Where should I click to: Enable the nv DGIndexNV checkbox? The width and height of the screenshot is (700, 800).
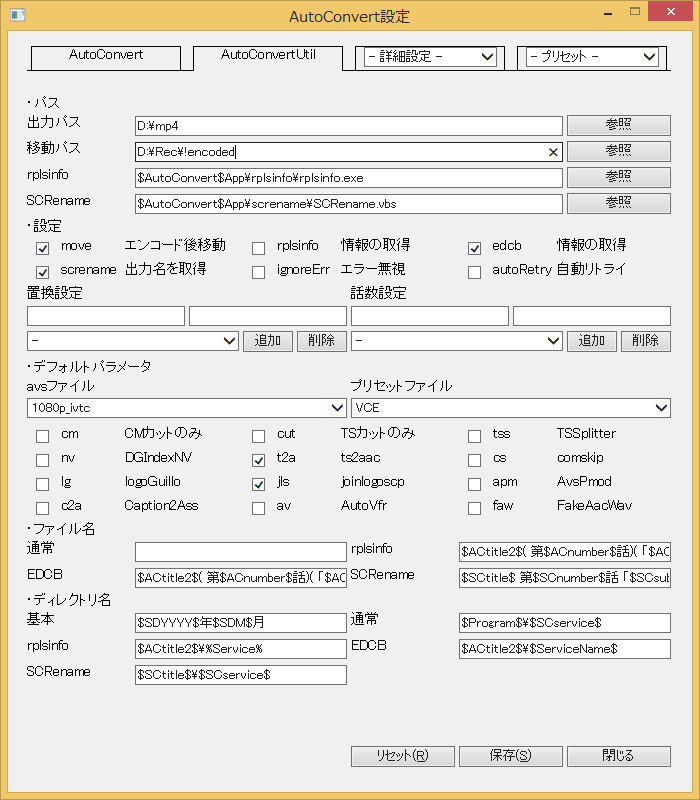tap(43, 461)
